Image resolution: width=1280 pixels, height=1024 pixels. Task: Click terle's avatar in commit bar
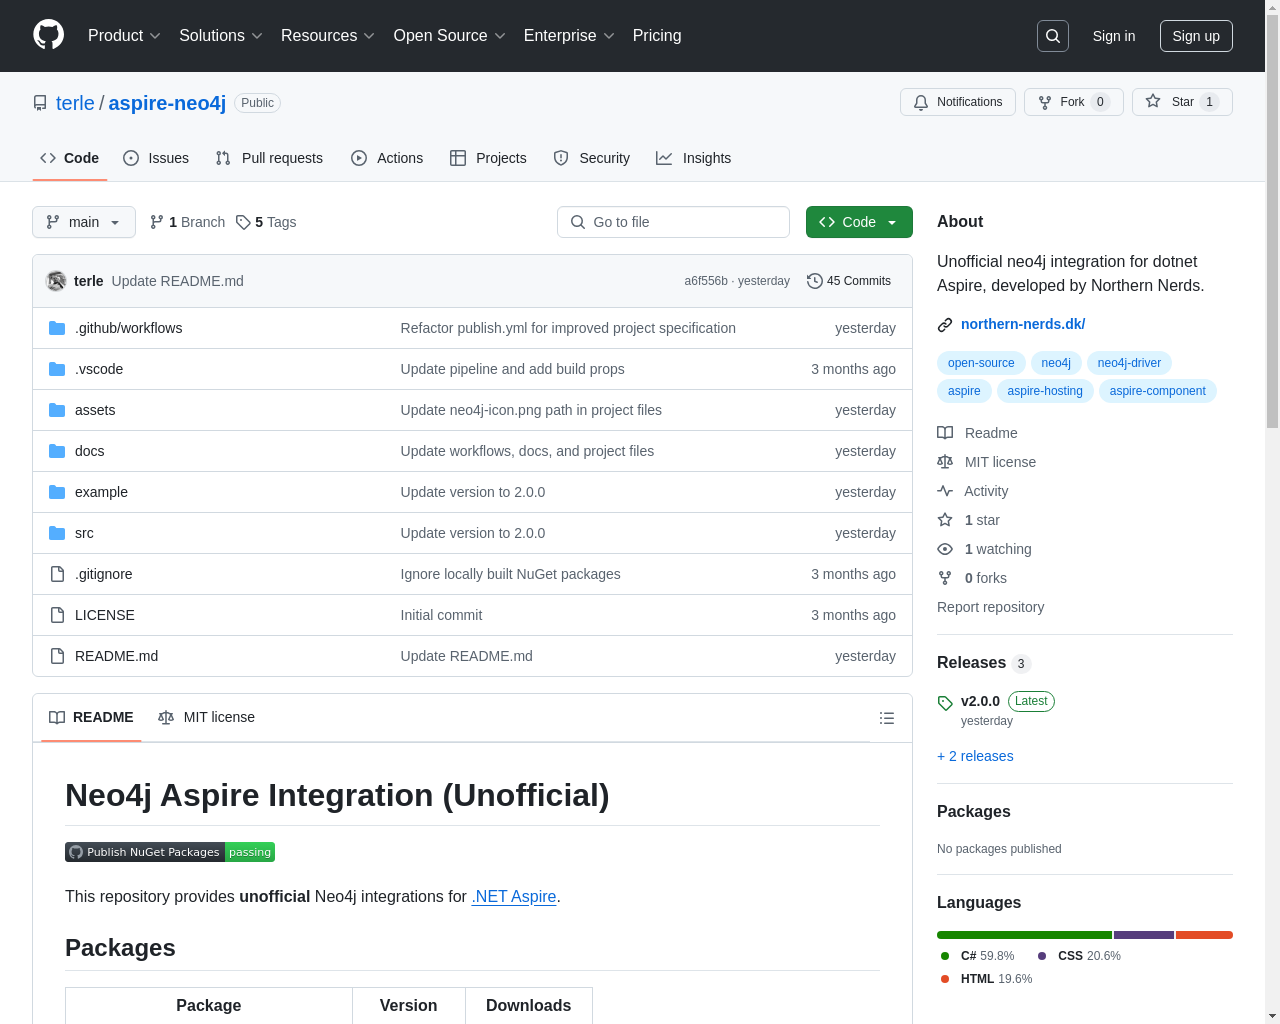pos(56,281)
